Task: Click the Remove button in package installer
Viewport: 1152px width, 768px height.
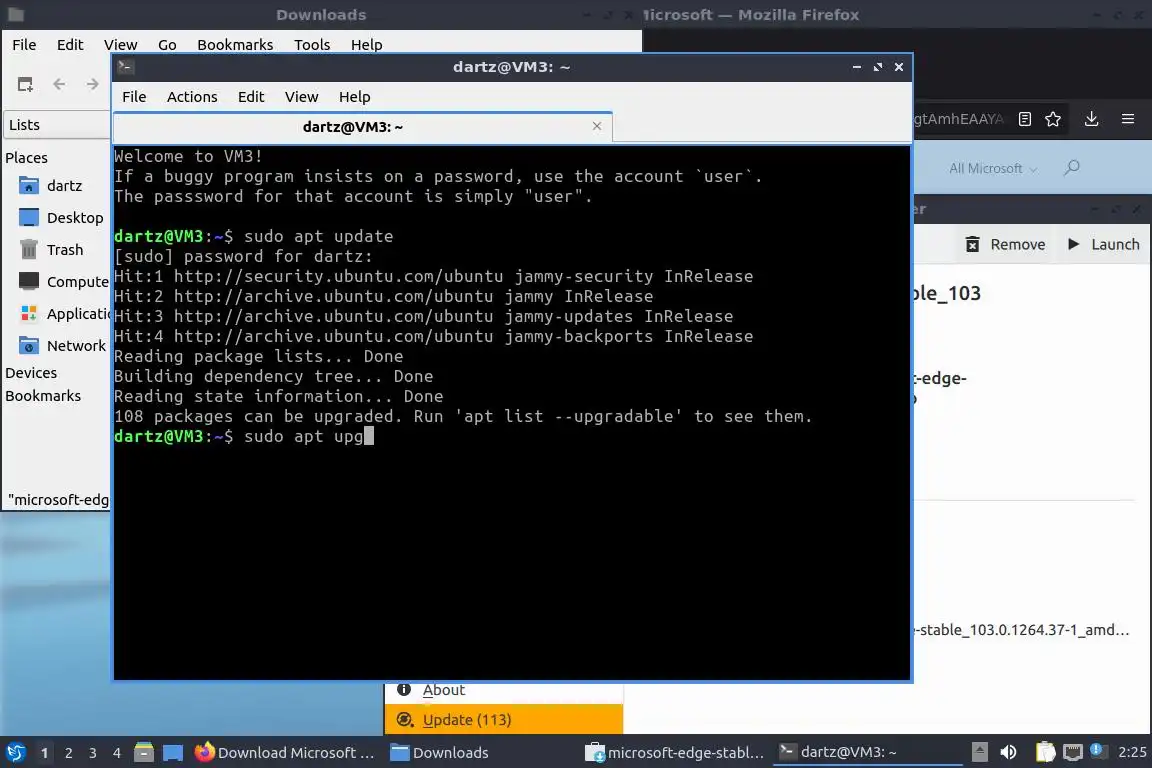Action: click(x=1004, y=245)
